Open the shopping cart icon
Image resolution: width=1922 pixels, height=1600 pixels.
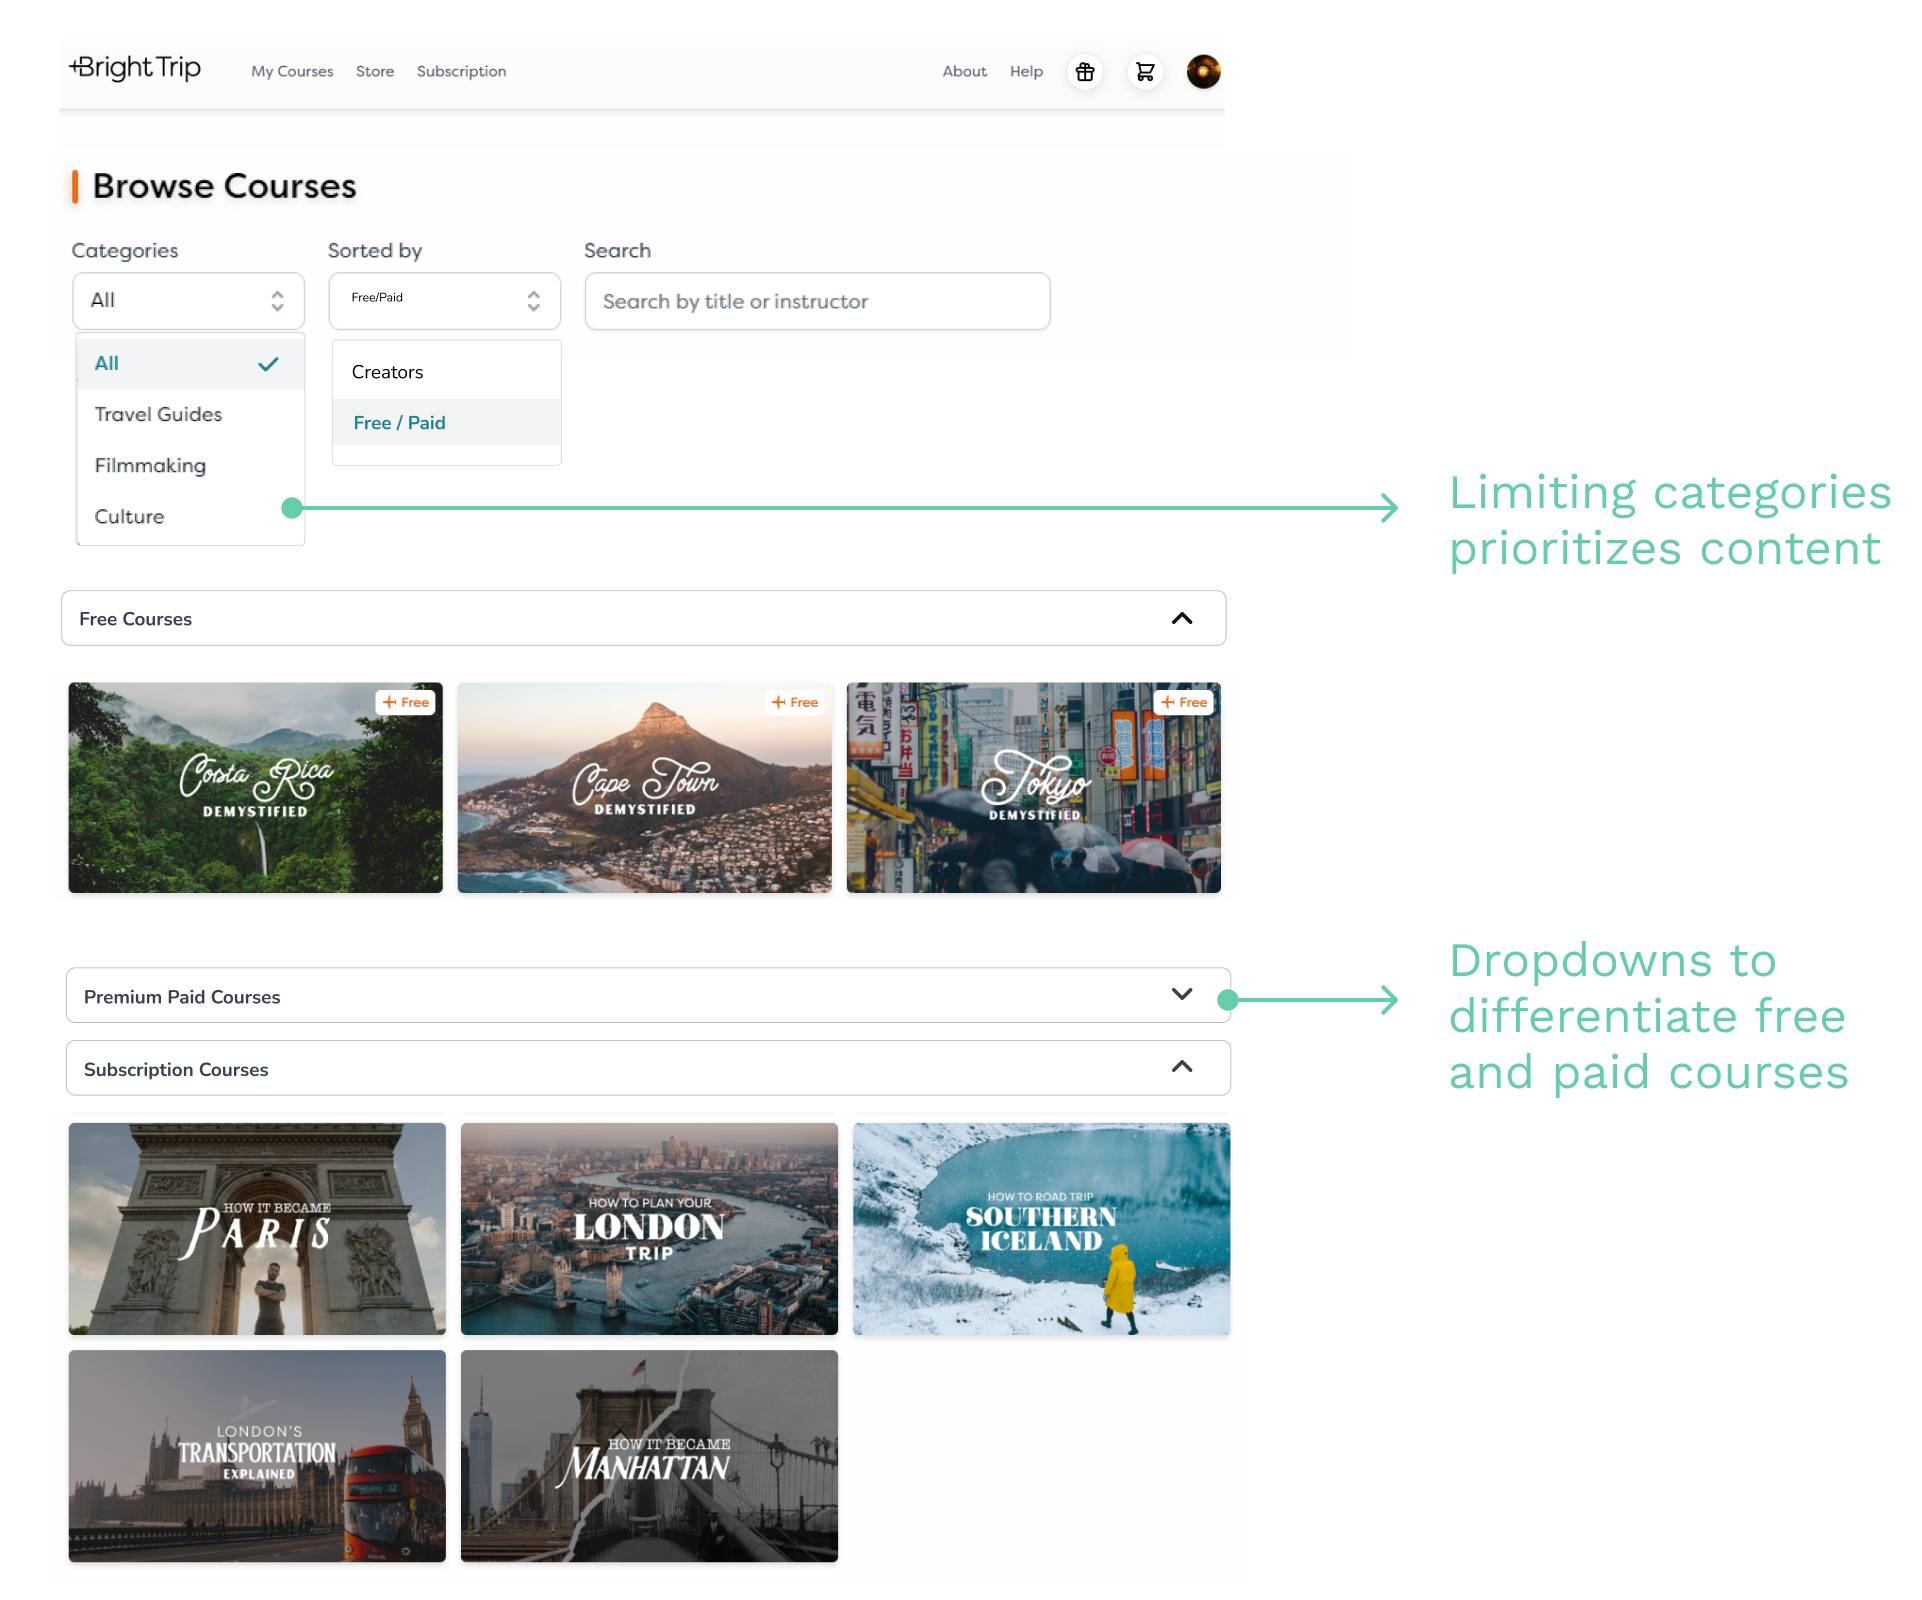[x=1145, y=72]
